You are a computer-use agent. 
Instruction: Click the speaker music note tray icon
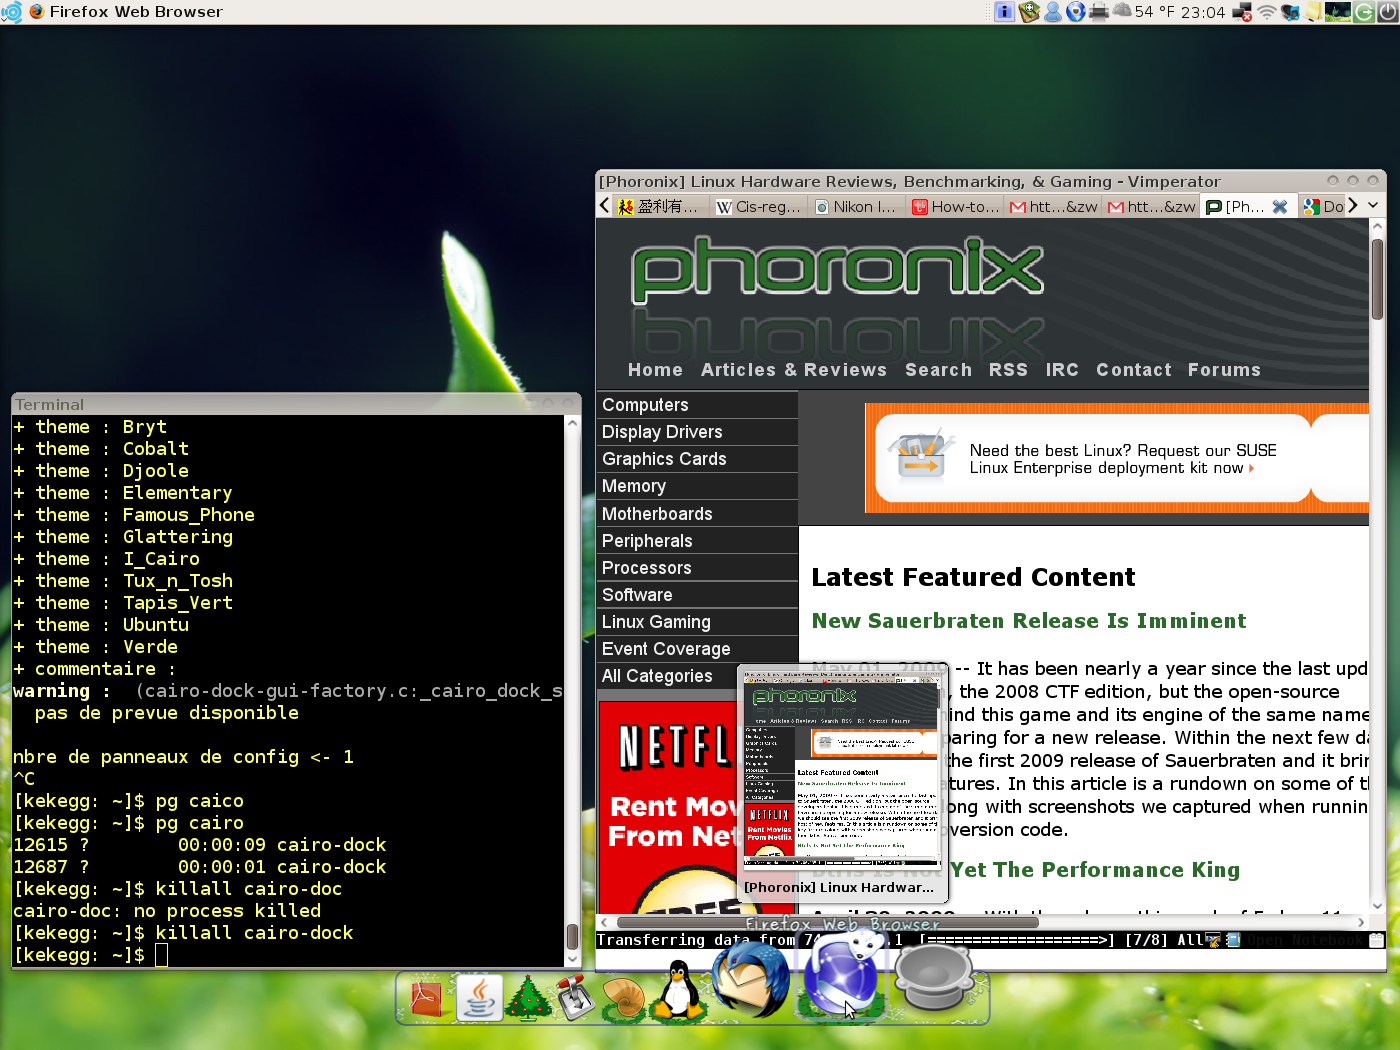[x=1291, y=12]
